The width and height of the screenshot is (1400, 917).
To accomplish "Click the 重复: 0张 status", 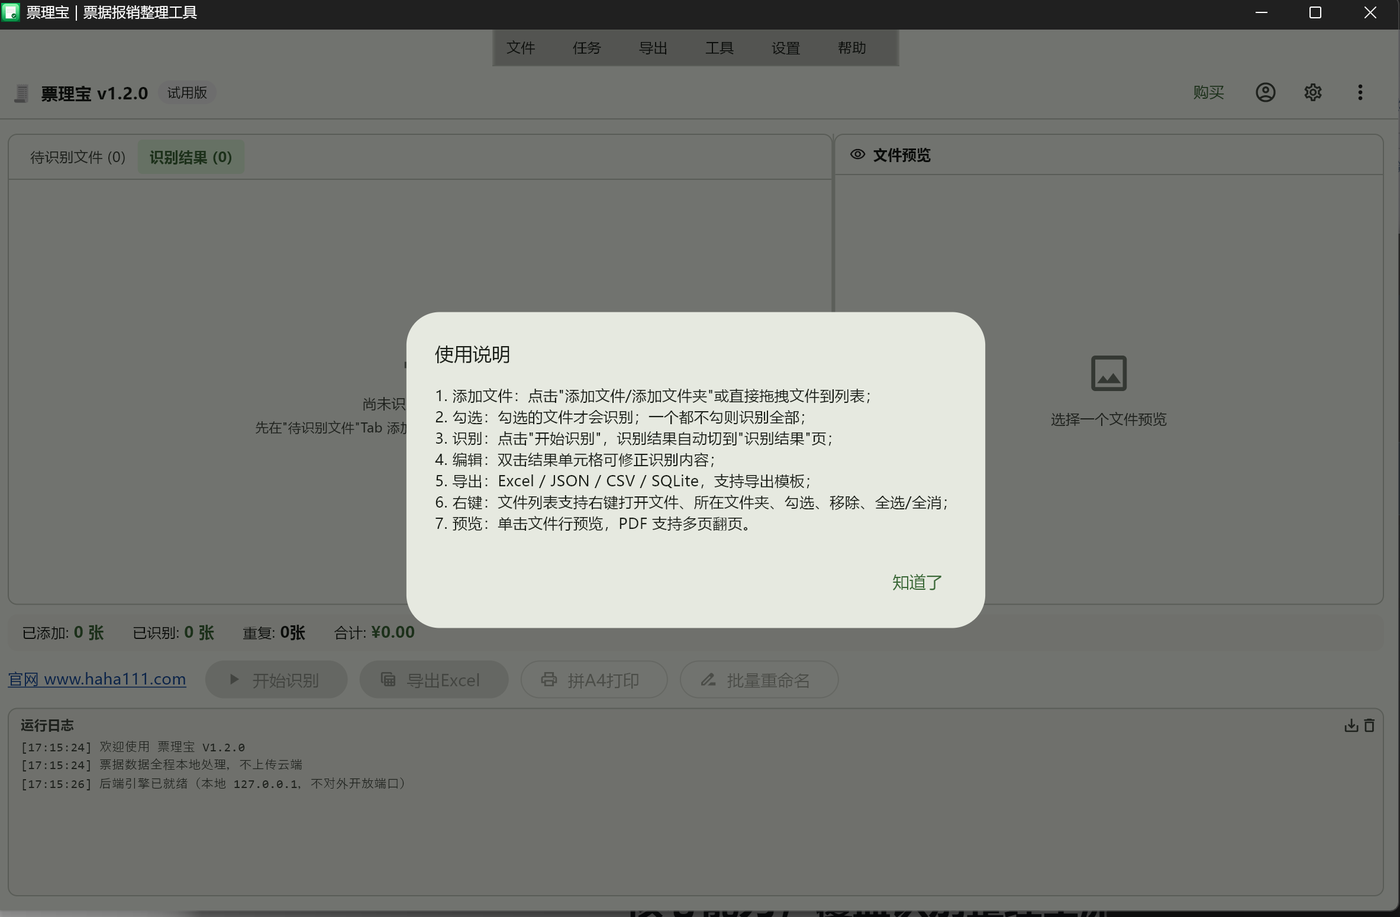I will click(274, 632).
